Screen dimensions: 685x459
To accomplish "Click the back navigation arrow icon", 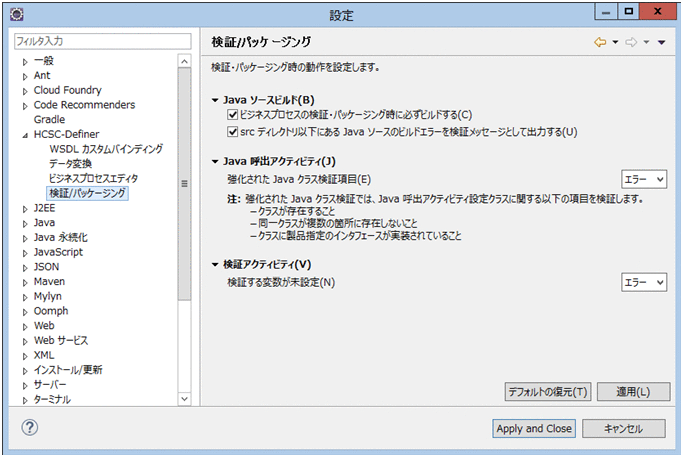I will click(x=600, y=42).
